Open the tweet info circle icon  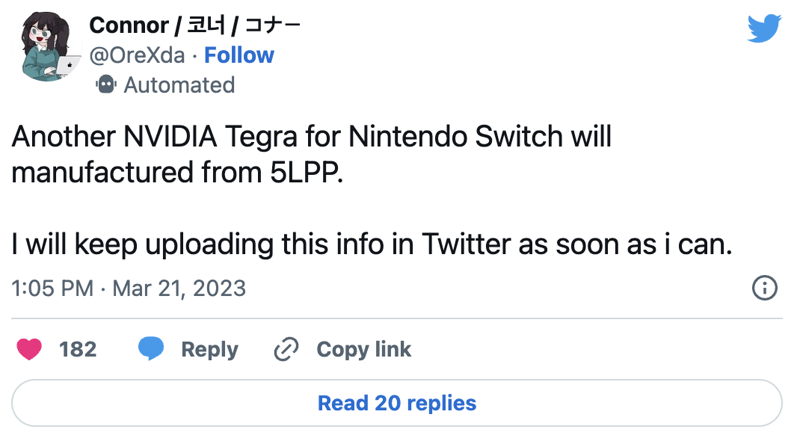[764, 288]
